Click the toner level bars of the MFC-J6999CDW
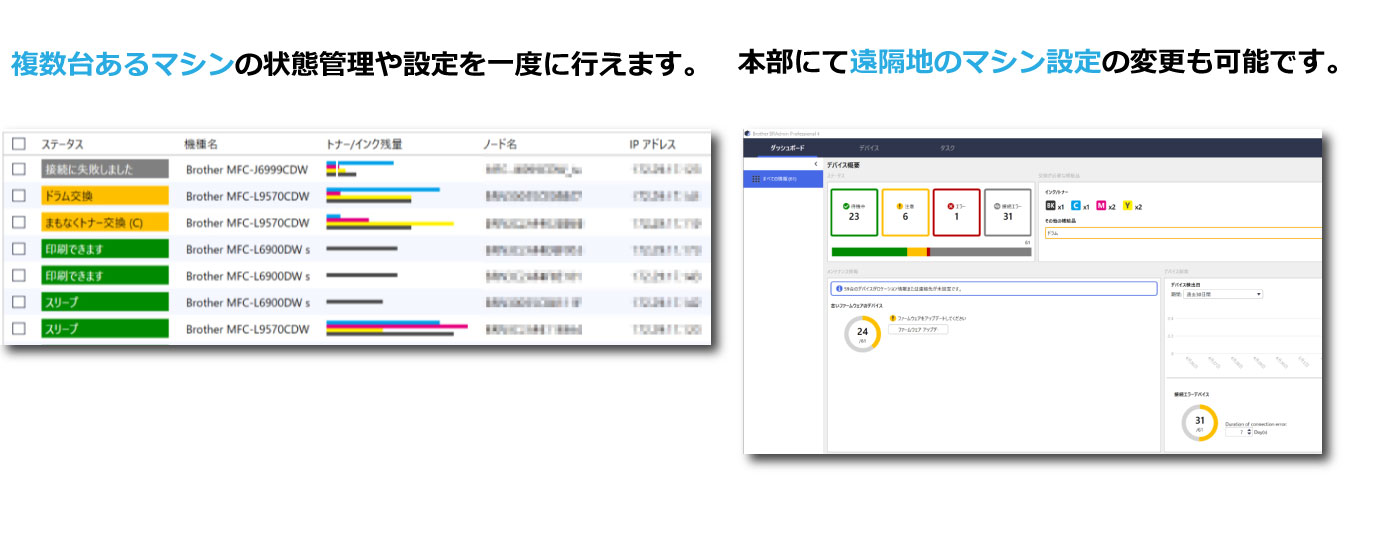1400x550 pixels. 361,169
